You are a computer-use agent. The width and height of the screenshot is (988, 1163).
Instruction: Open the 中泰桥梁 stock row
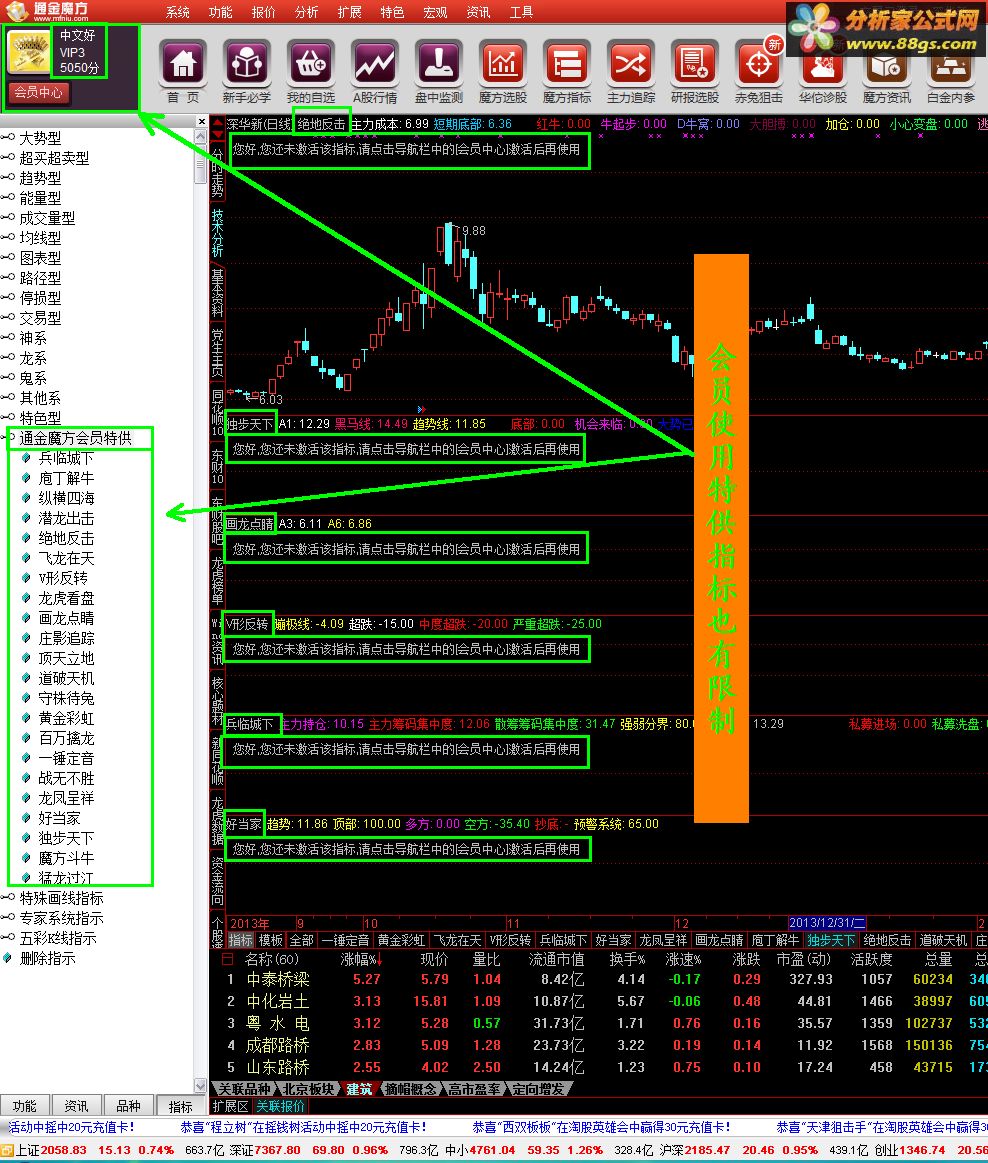pos(601,979)
